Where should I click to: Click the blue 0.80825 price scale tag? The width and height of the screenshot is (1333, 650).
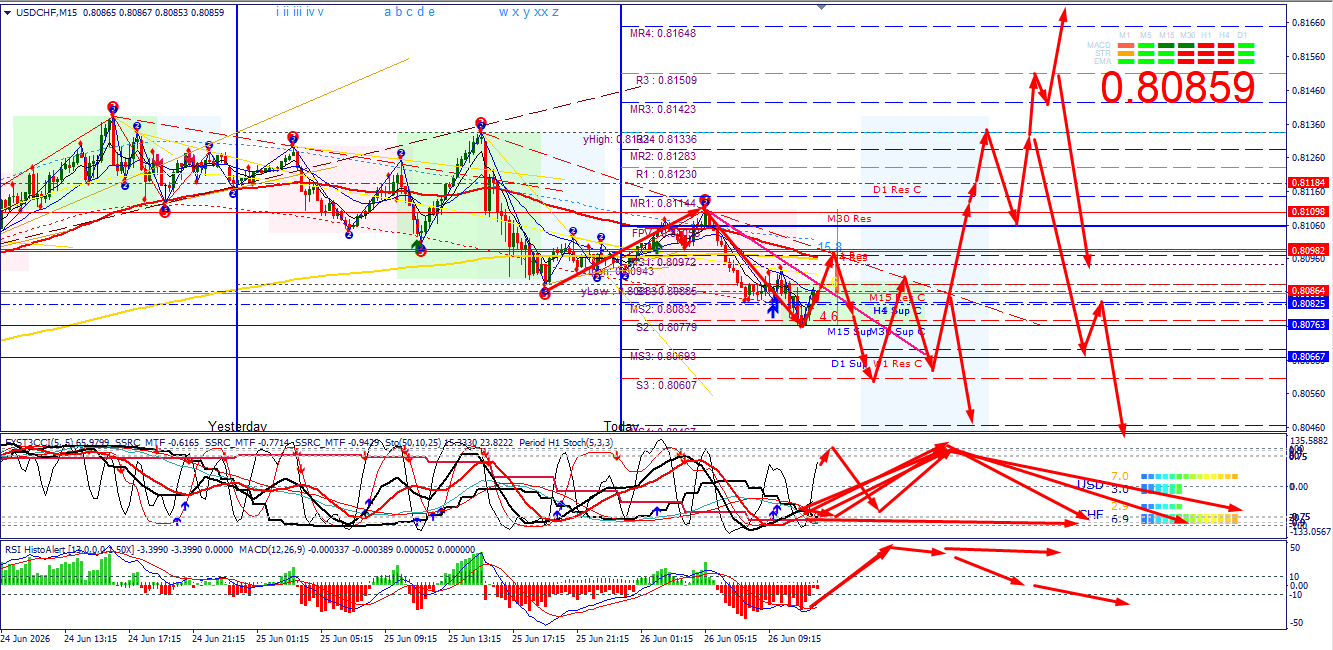[1309, 302]
